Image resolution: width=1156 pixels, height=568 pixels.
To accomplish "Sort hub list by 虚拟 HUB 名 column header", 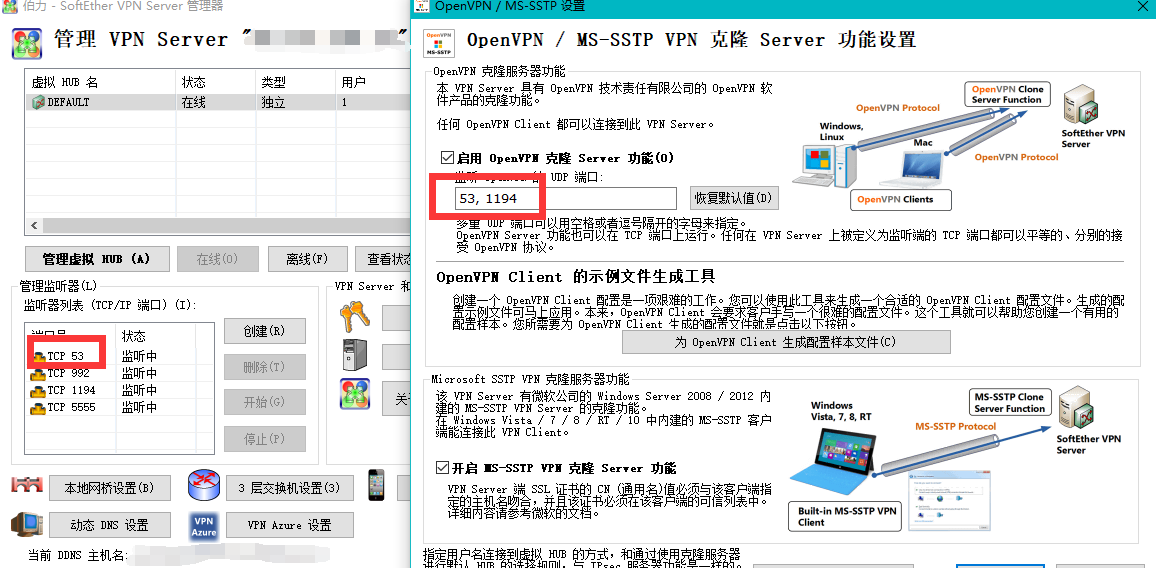I will coord(101,81).
